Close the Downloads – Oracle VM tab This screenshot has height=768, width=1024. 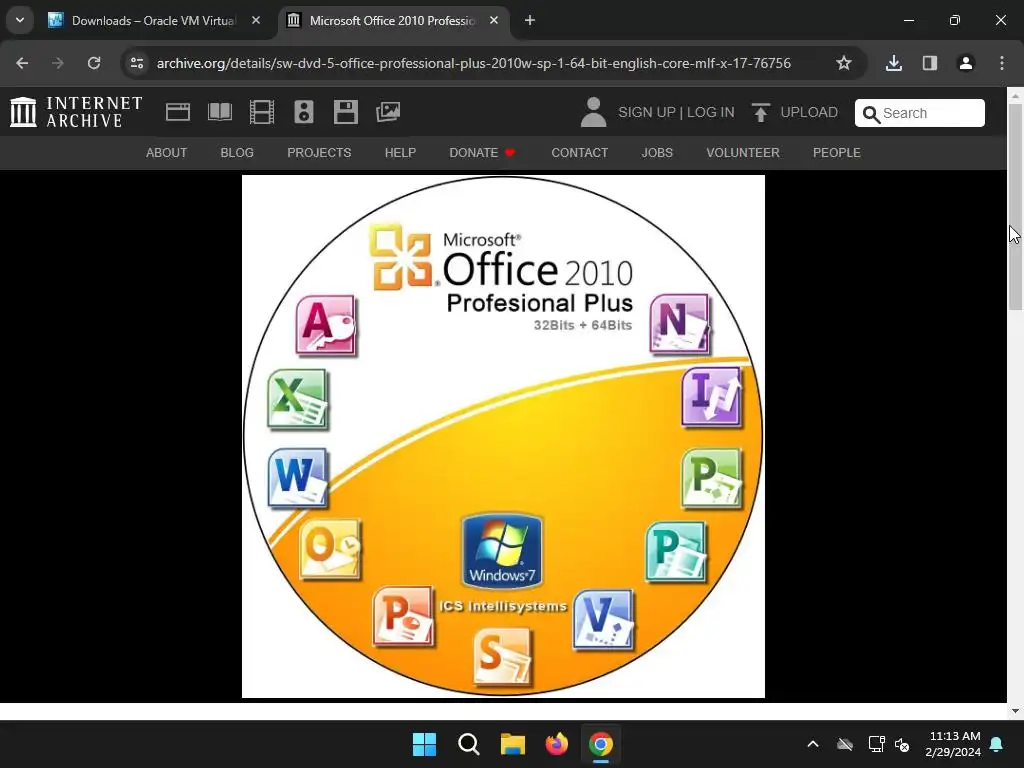tap(256, 20)
